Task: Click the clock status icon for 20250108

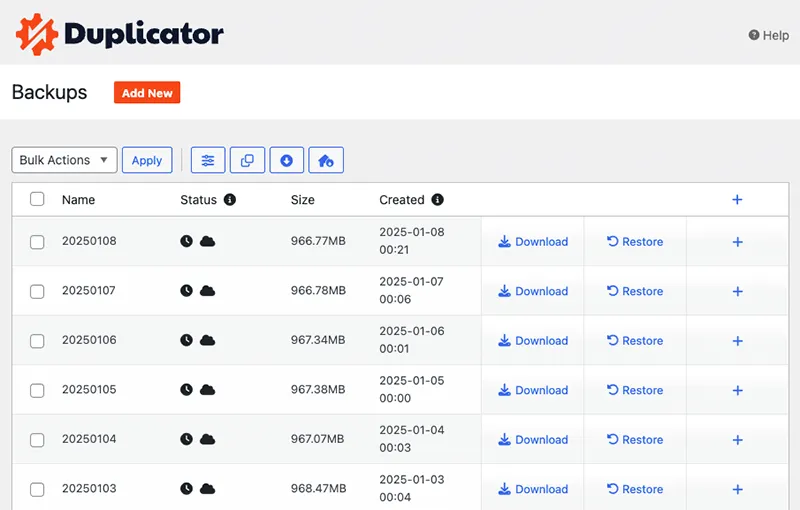Action: coord(186,241)
